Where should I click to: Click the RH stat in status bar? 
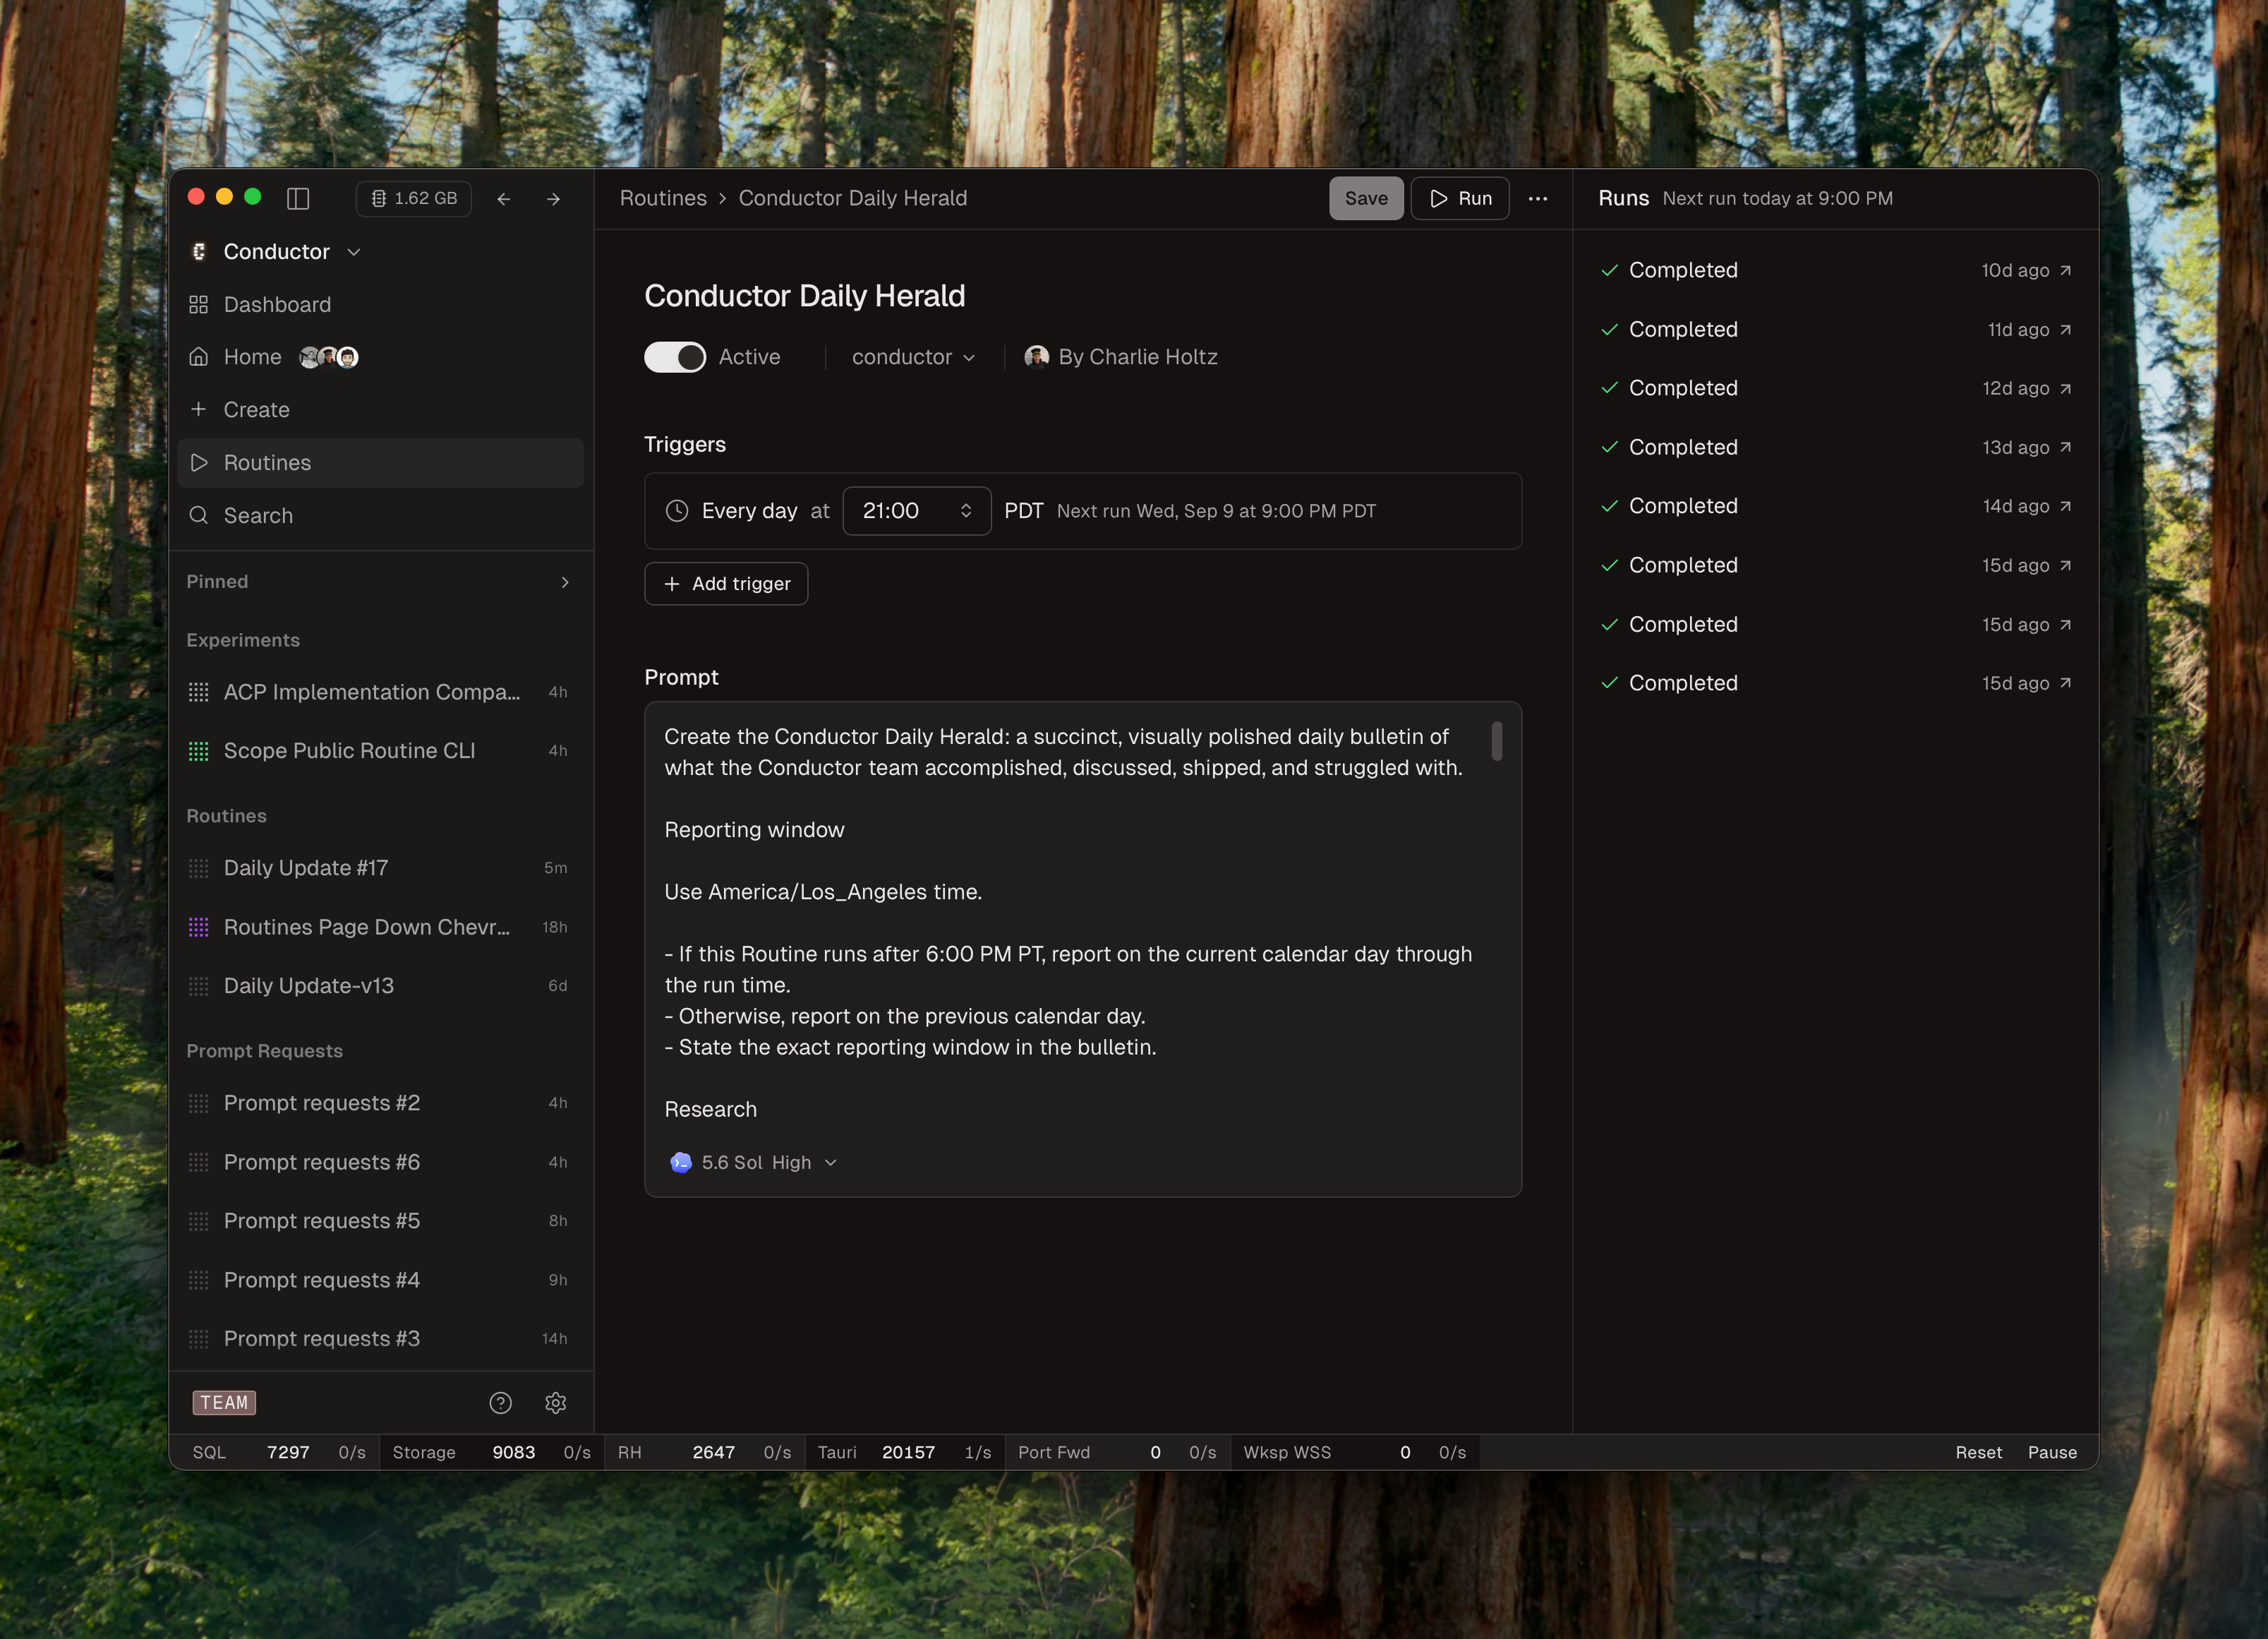704,1452
